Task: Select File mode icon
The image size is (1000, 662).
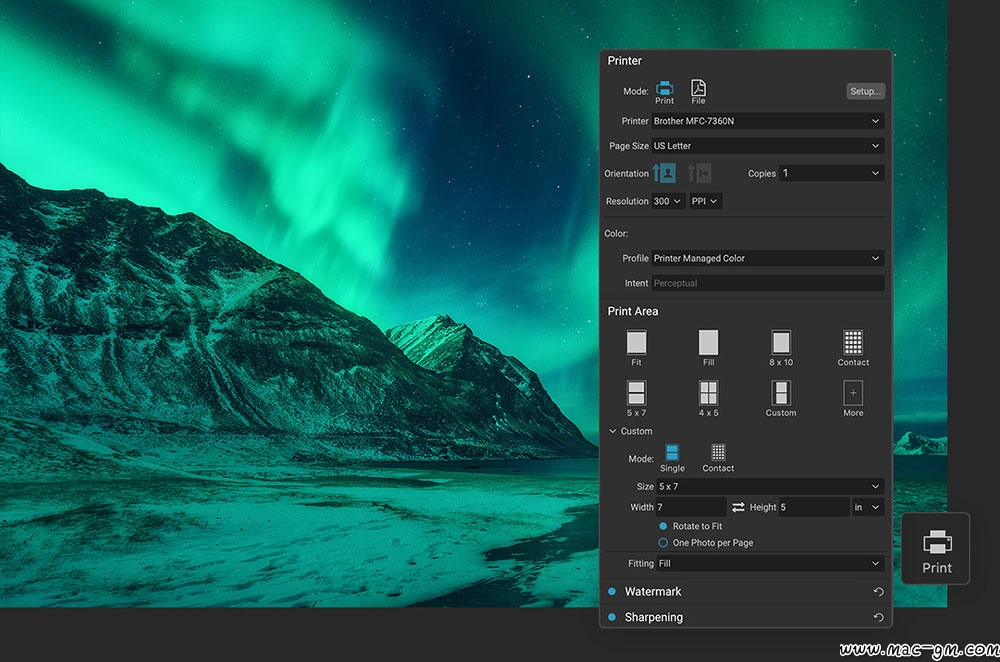Action: click(x=698, y=92)
